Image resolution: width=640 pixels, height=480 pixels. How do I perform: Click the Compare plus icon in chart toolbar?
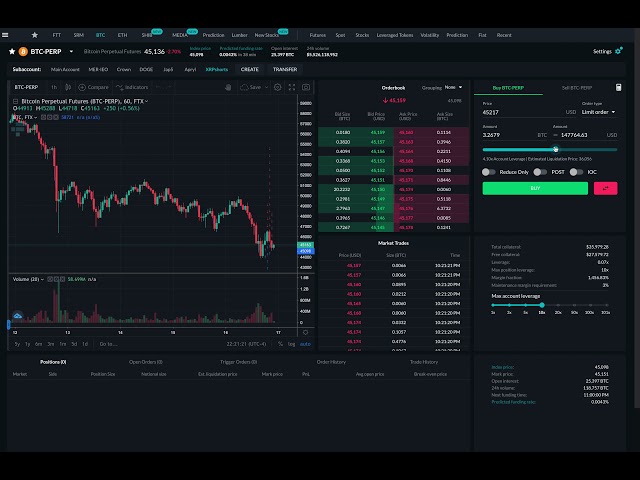tap(82, 87)
